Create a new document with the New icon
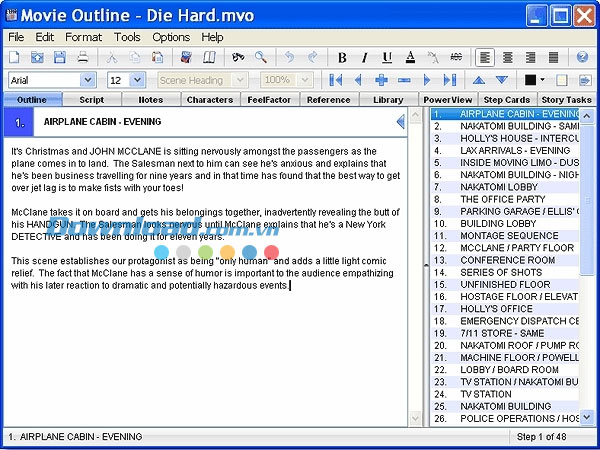This screenshot has width=600, height=450. [14, 57]
